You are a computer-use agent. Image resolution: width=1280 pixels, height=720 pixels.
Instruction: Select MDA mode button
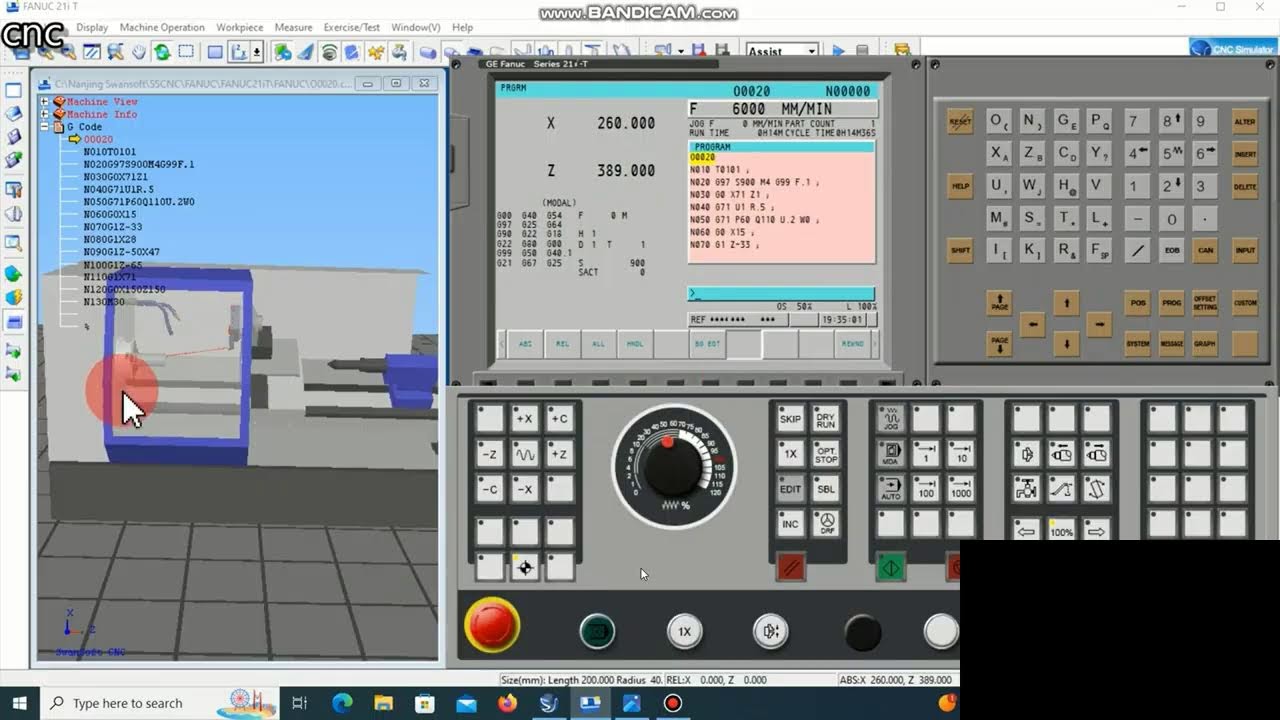point(890,453)
